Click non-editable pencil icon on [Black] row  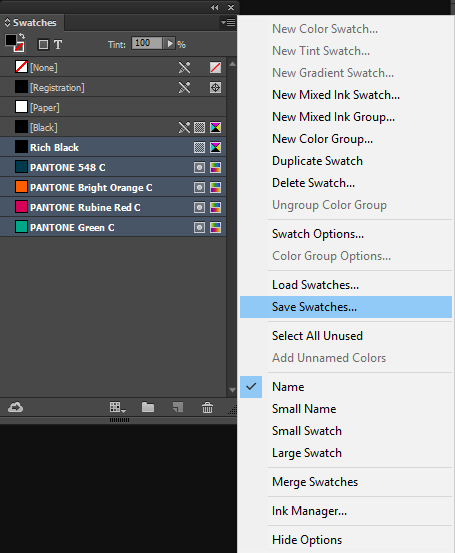tap(184, 127)
